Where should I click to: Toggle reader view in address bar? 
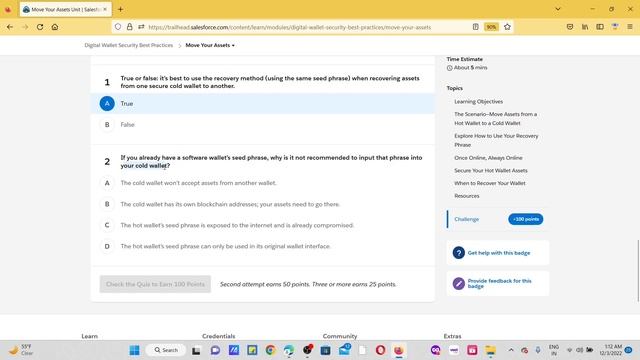(476, 27)
